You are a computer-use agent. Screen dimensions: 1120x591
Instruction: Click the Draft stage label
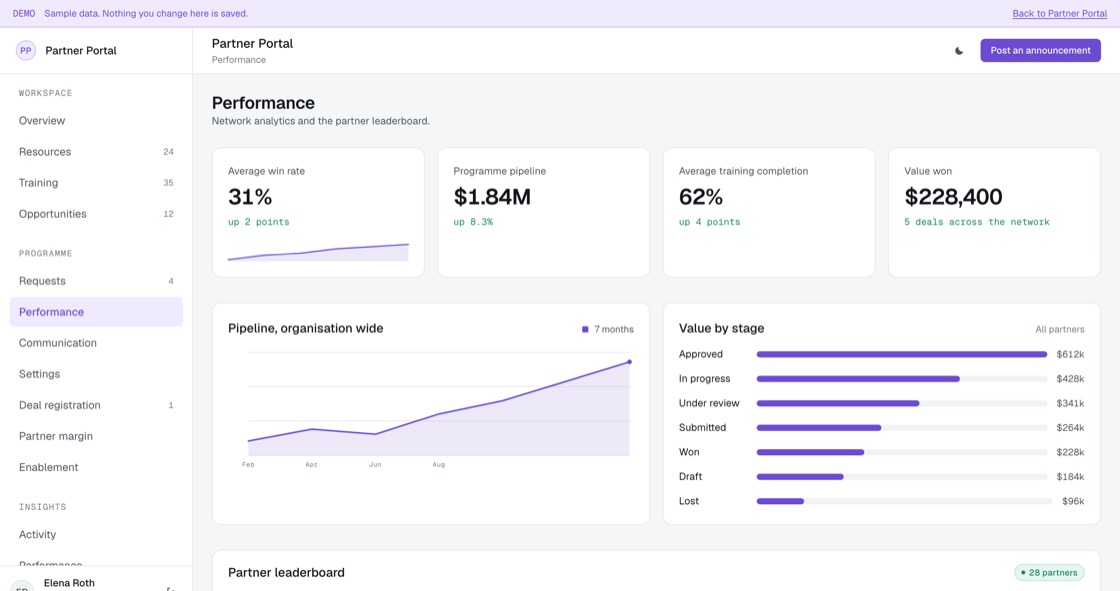click(690, 477)
